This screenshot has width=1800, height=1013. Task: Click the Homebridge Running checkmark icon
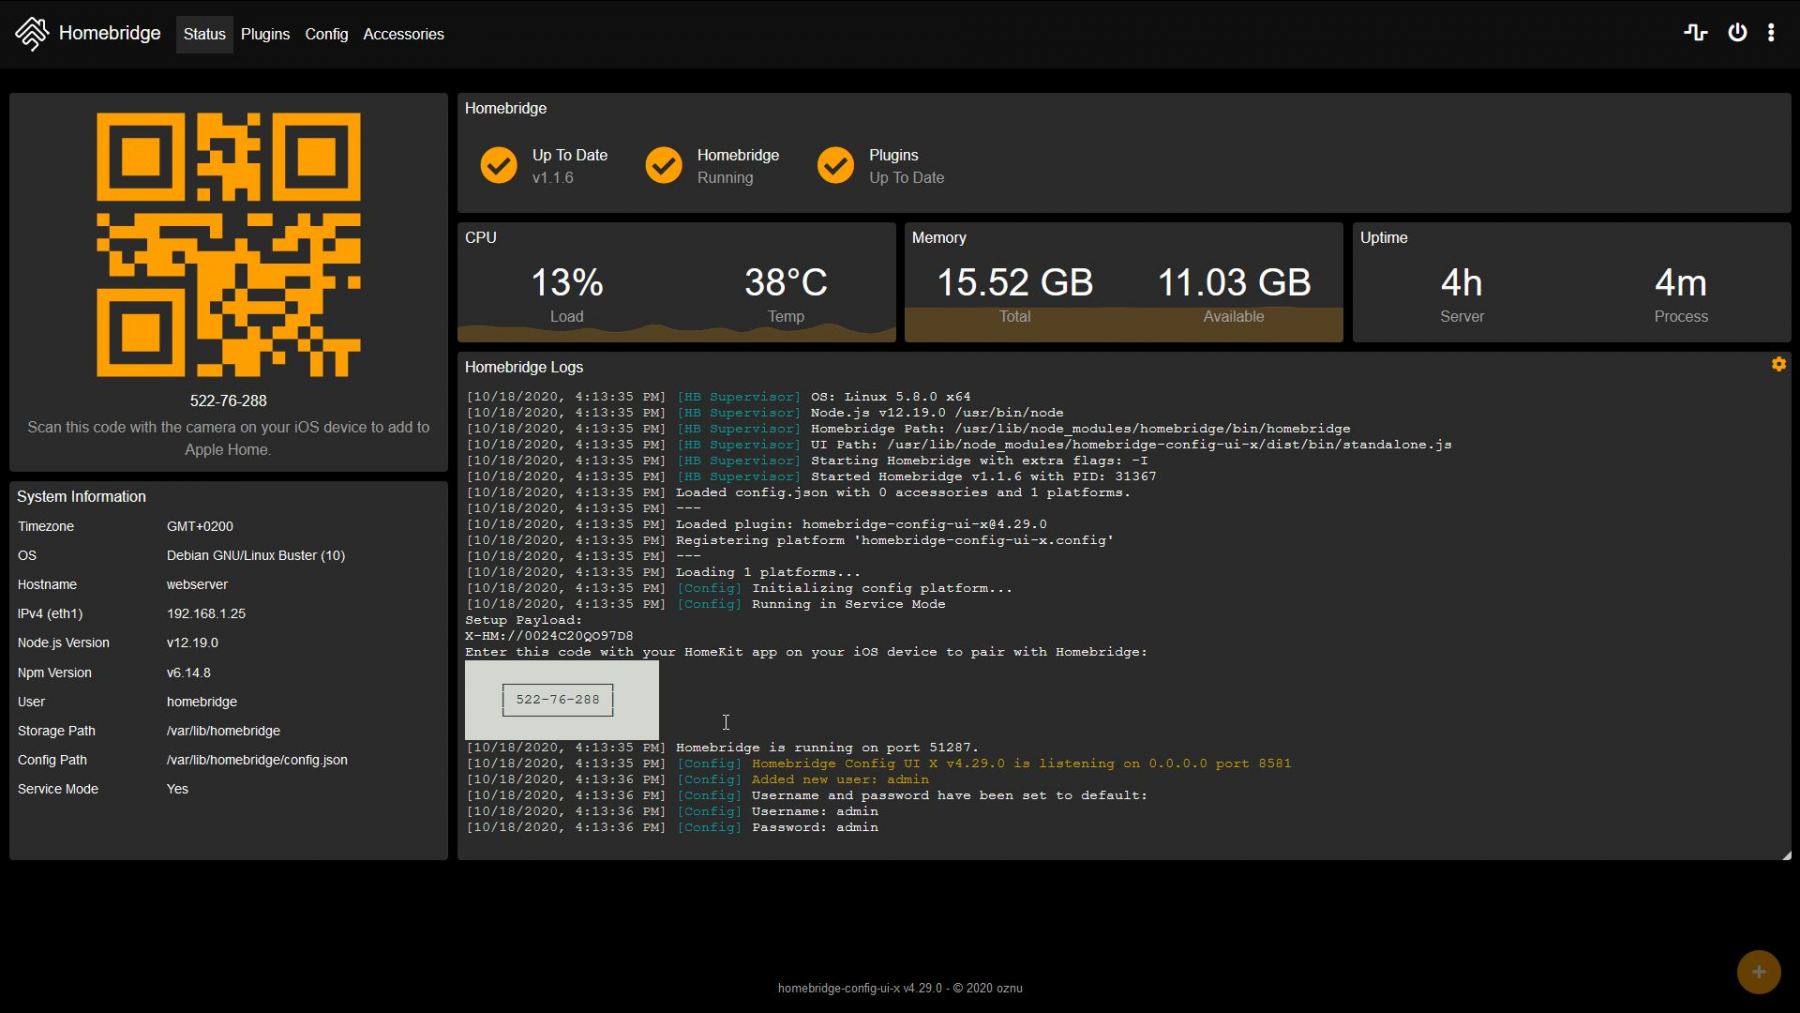click(663, 166)
